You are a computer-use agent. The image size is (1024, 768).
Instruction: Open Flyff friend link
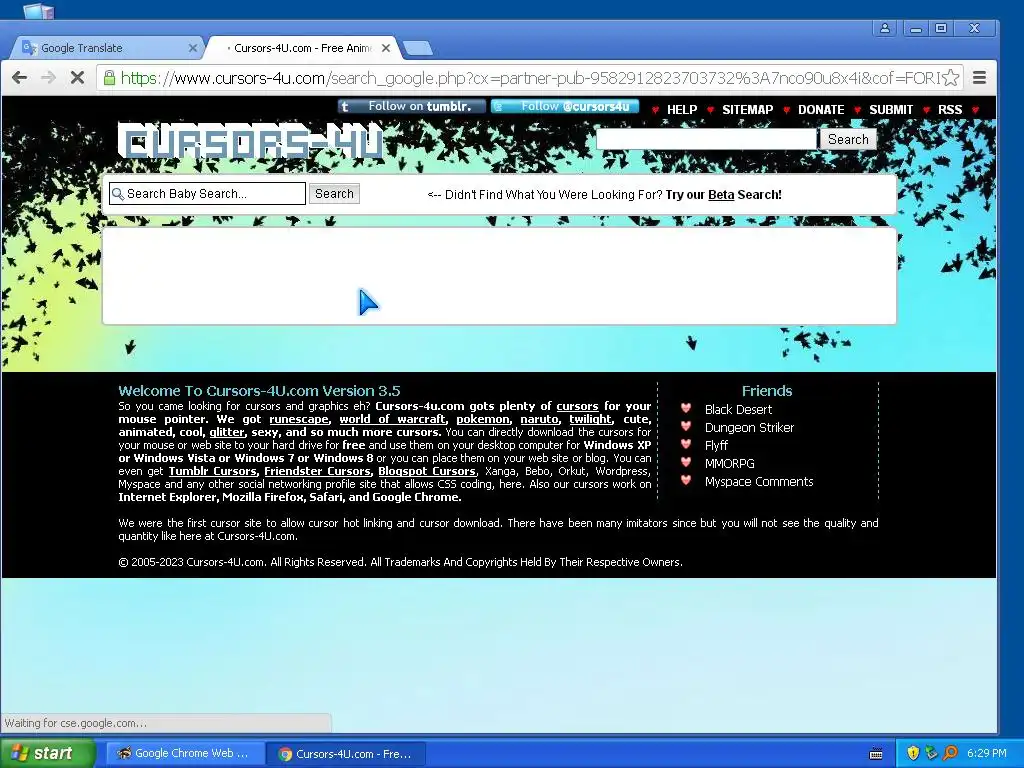[x=716, y=445]
